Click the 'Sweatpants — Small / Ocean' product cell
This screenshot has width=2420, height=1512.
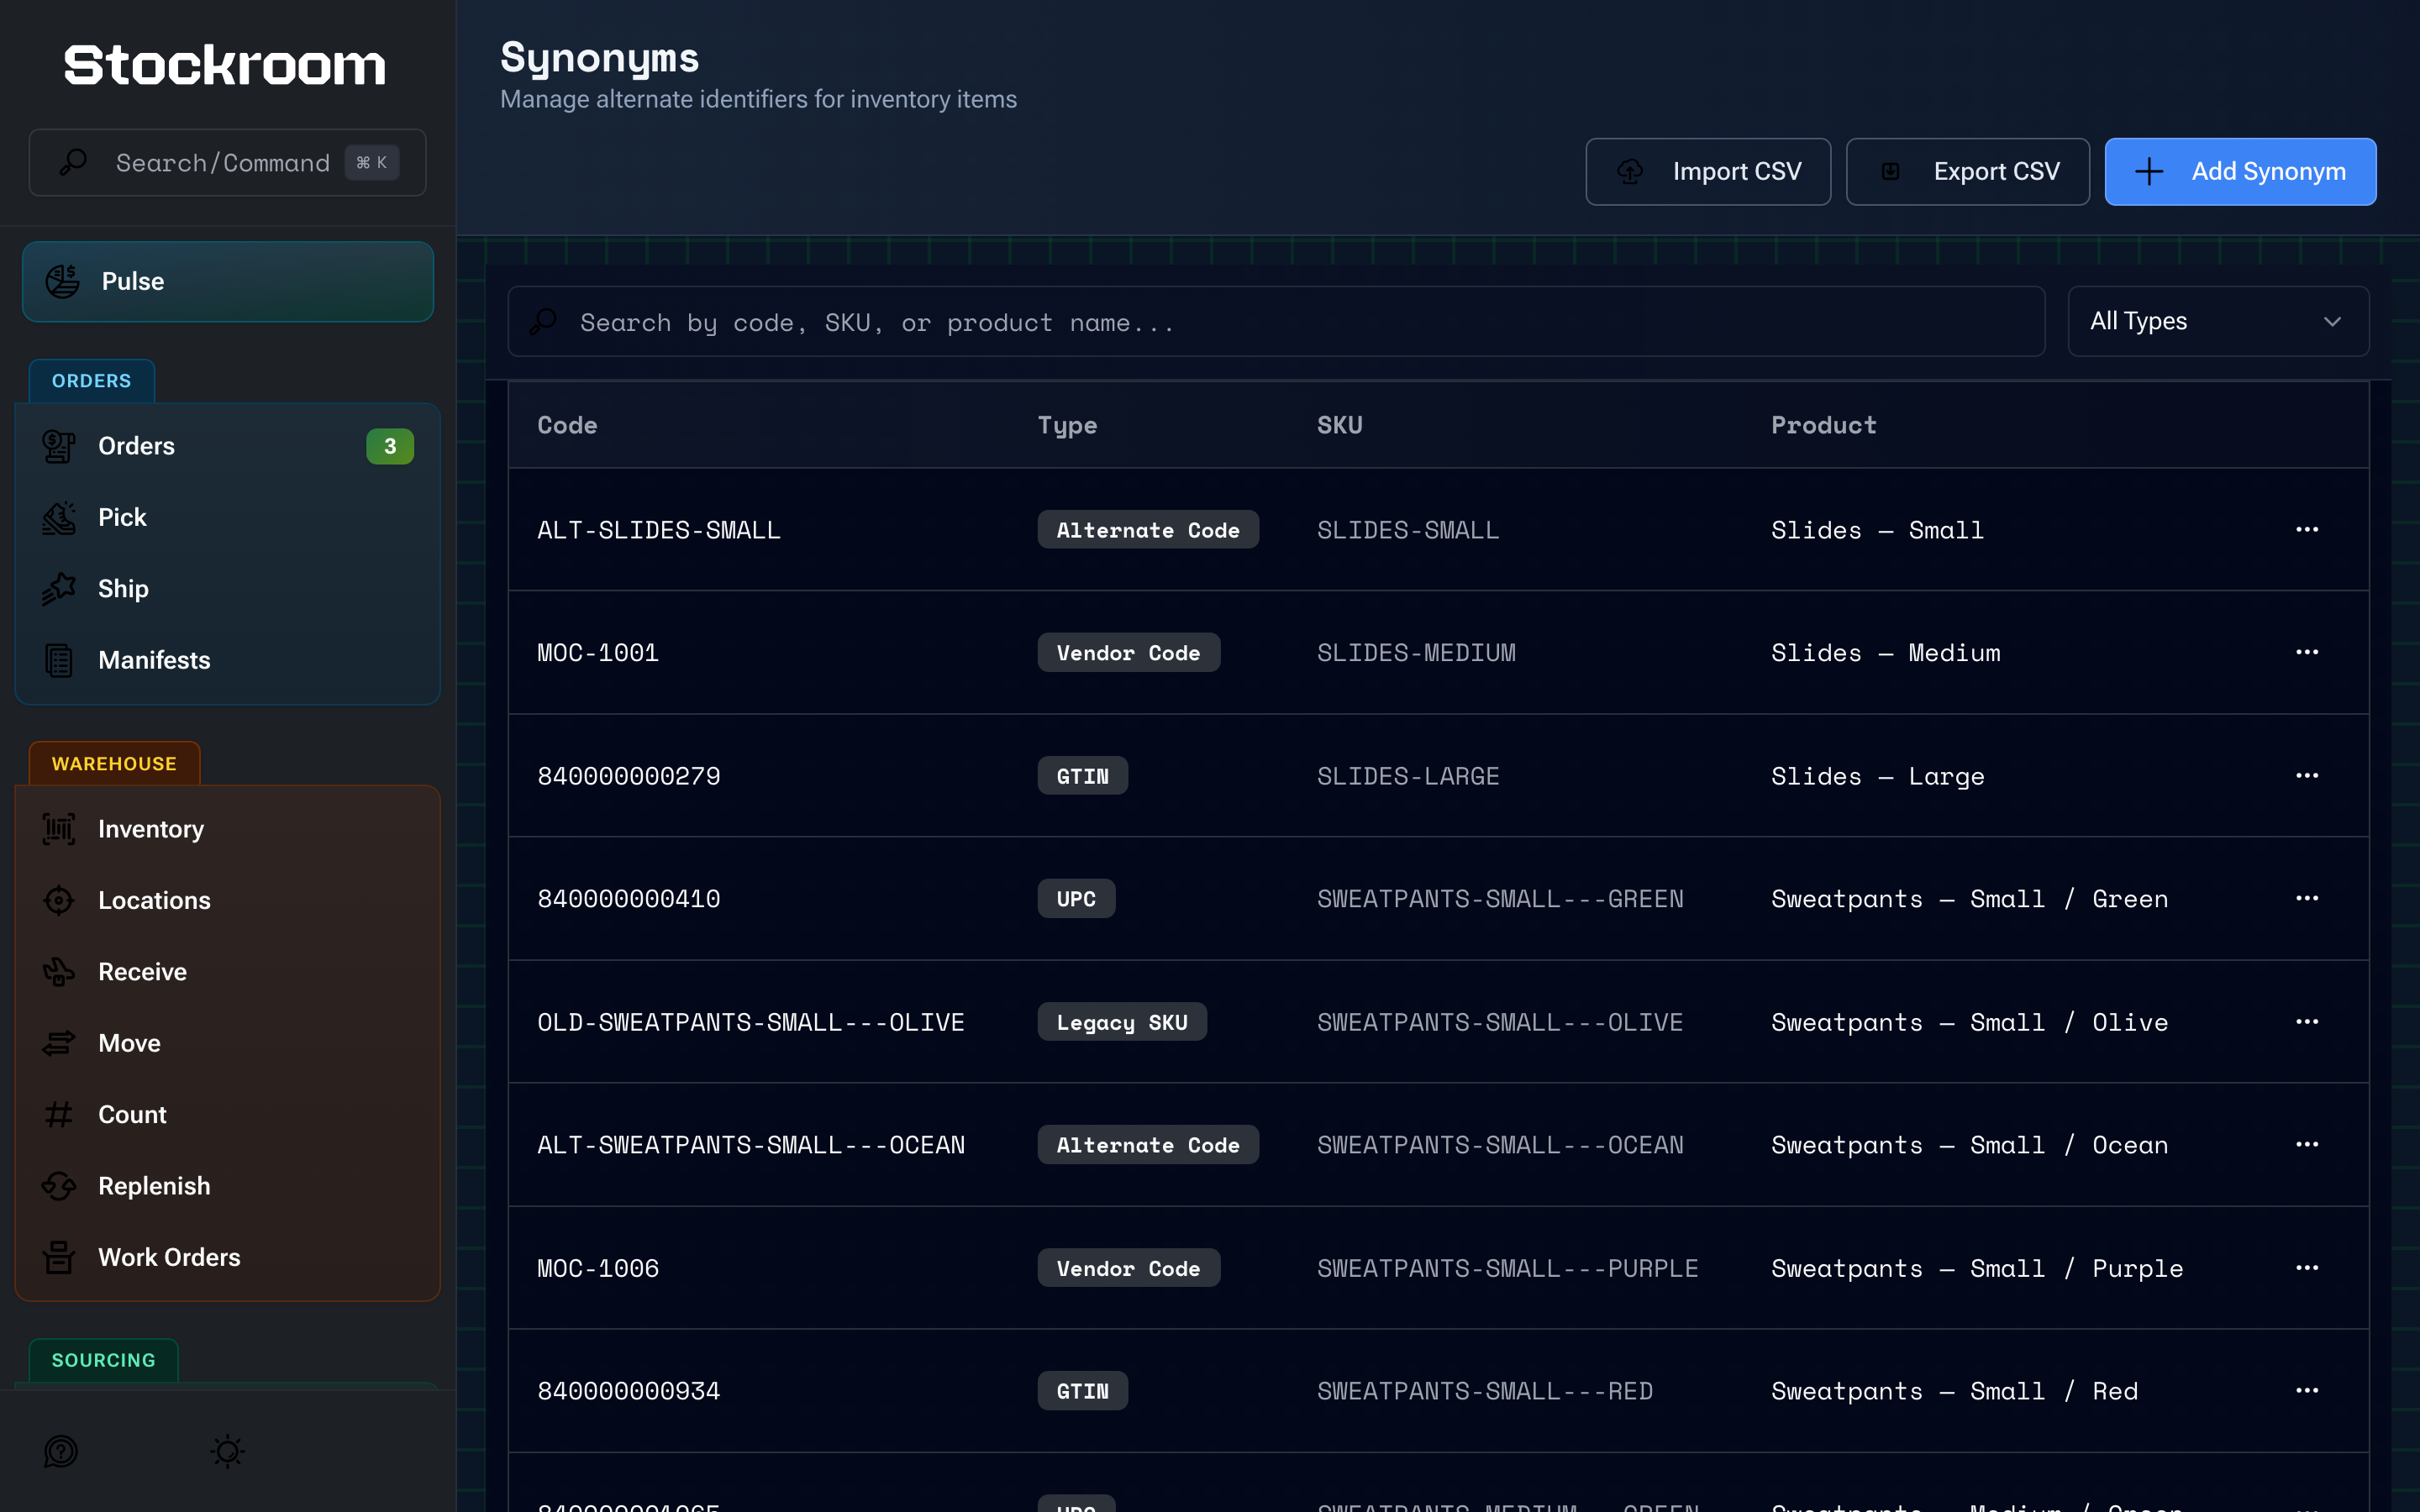[1969, 1145]
